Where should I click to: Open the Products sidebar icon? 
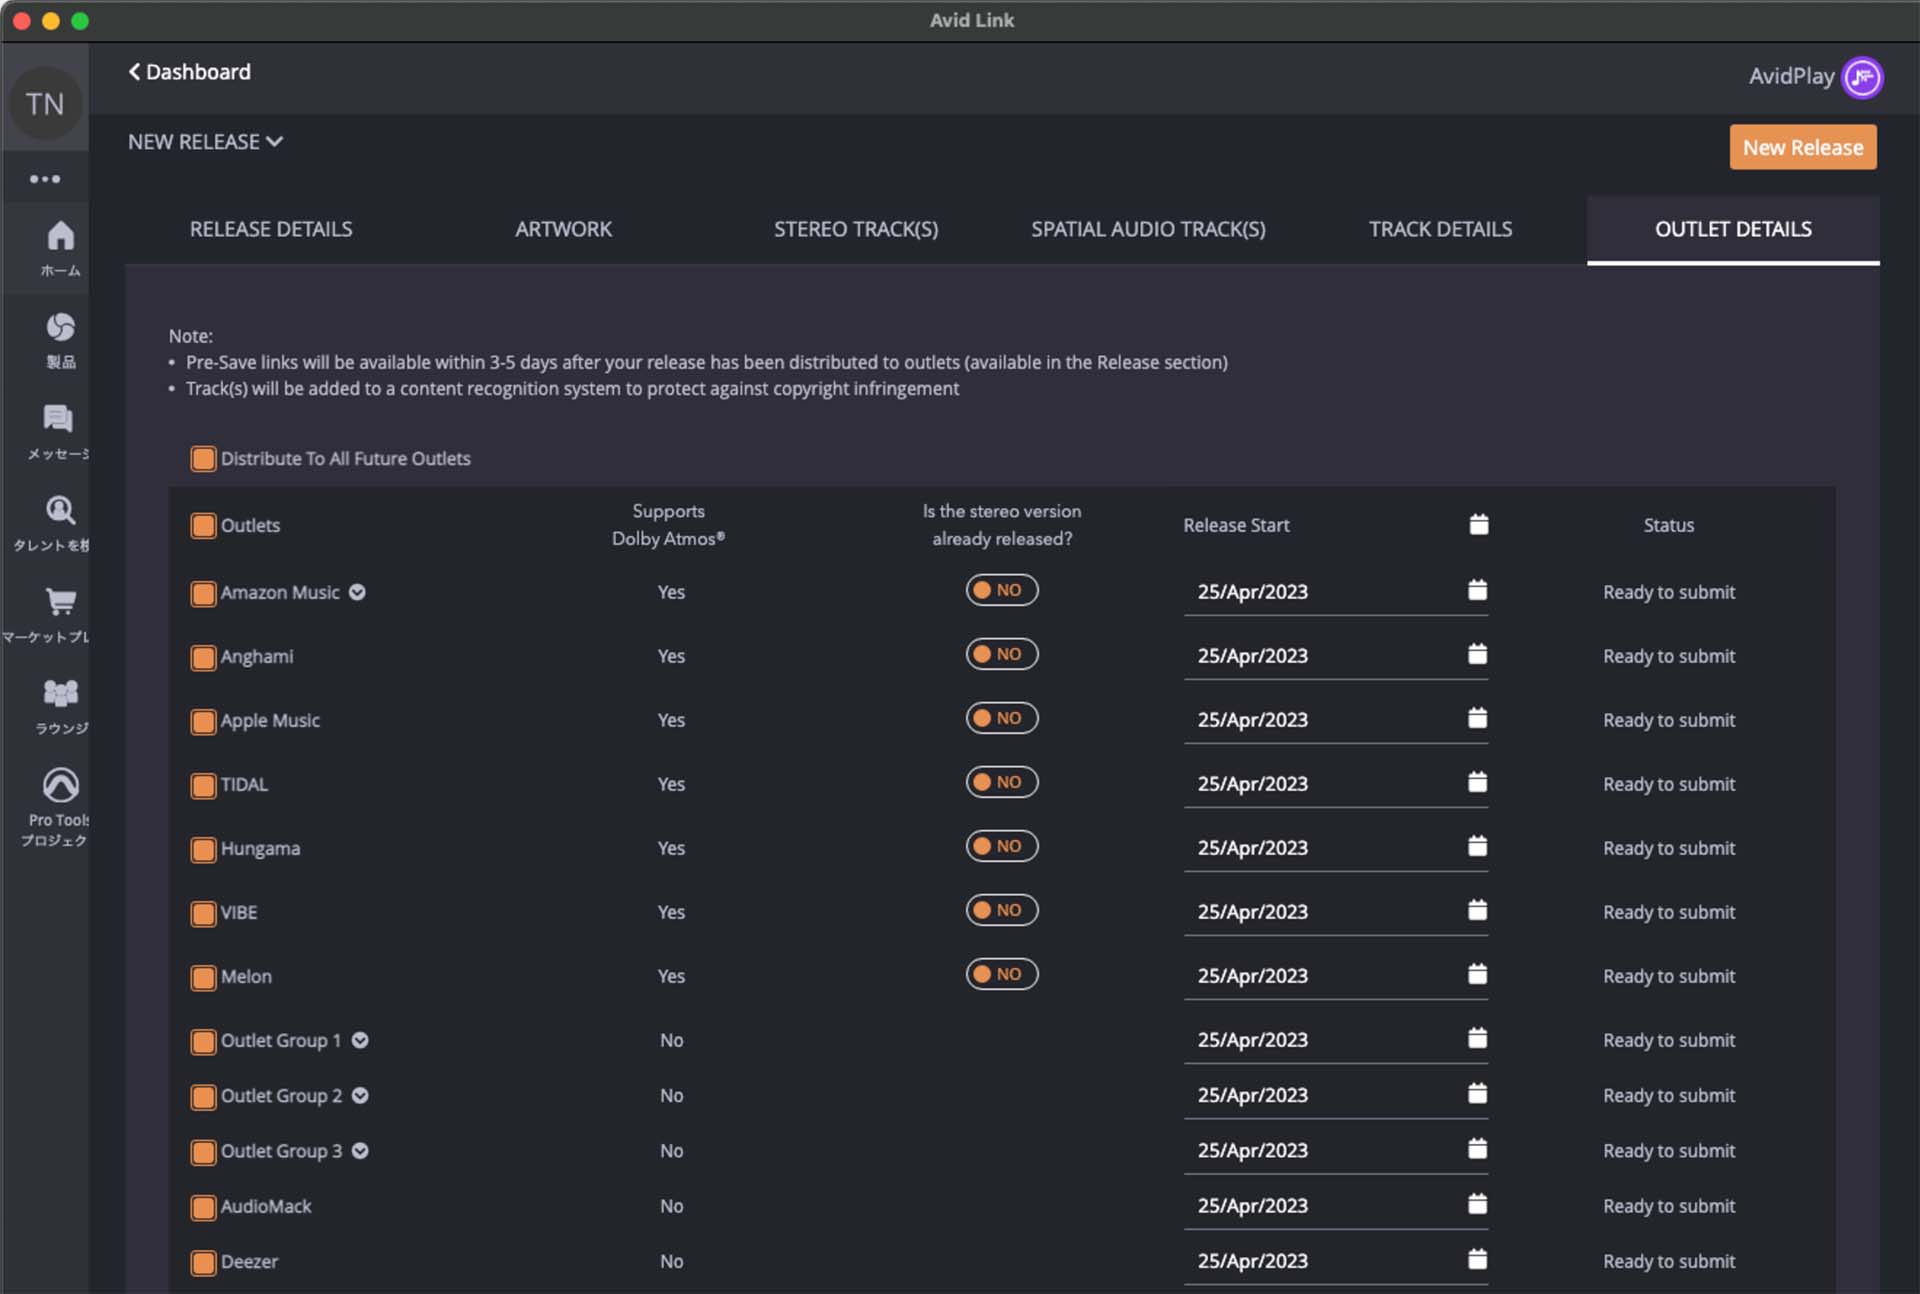pyautogui.click(x=60, y=328)
